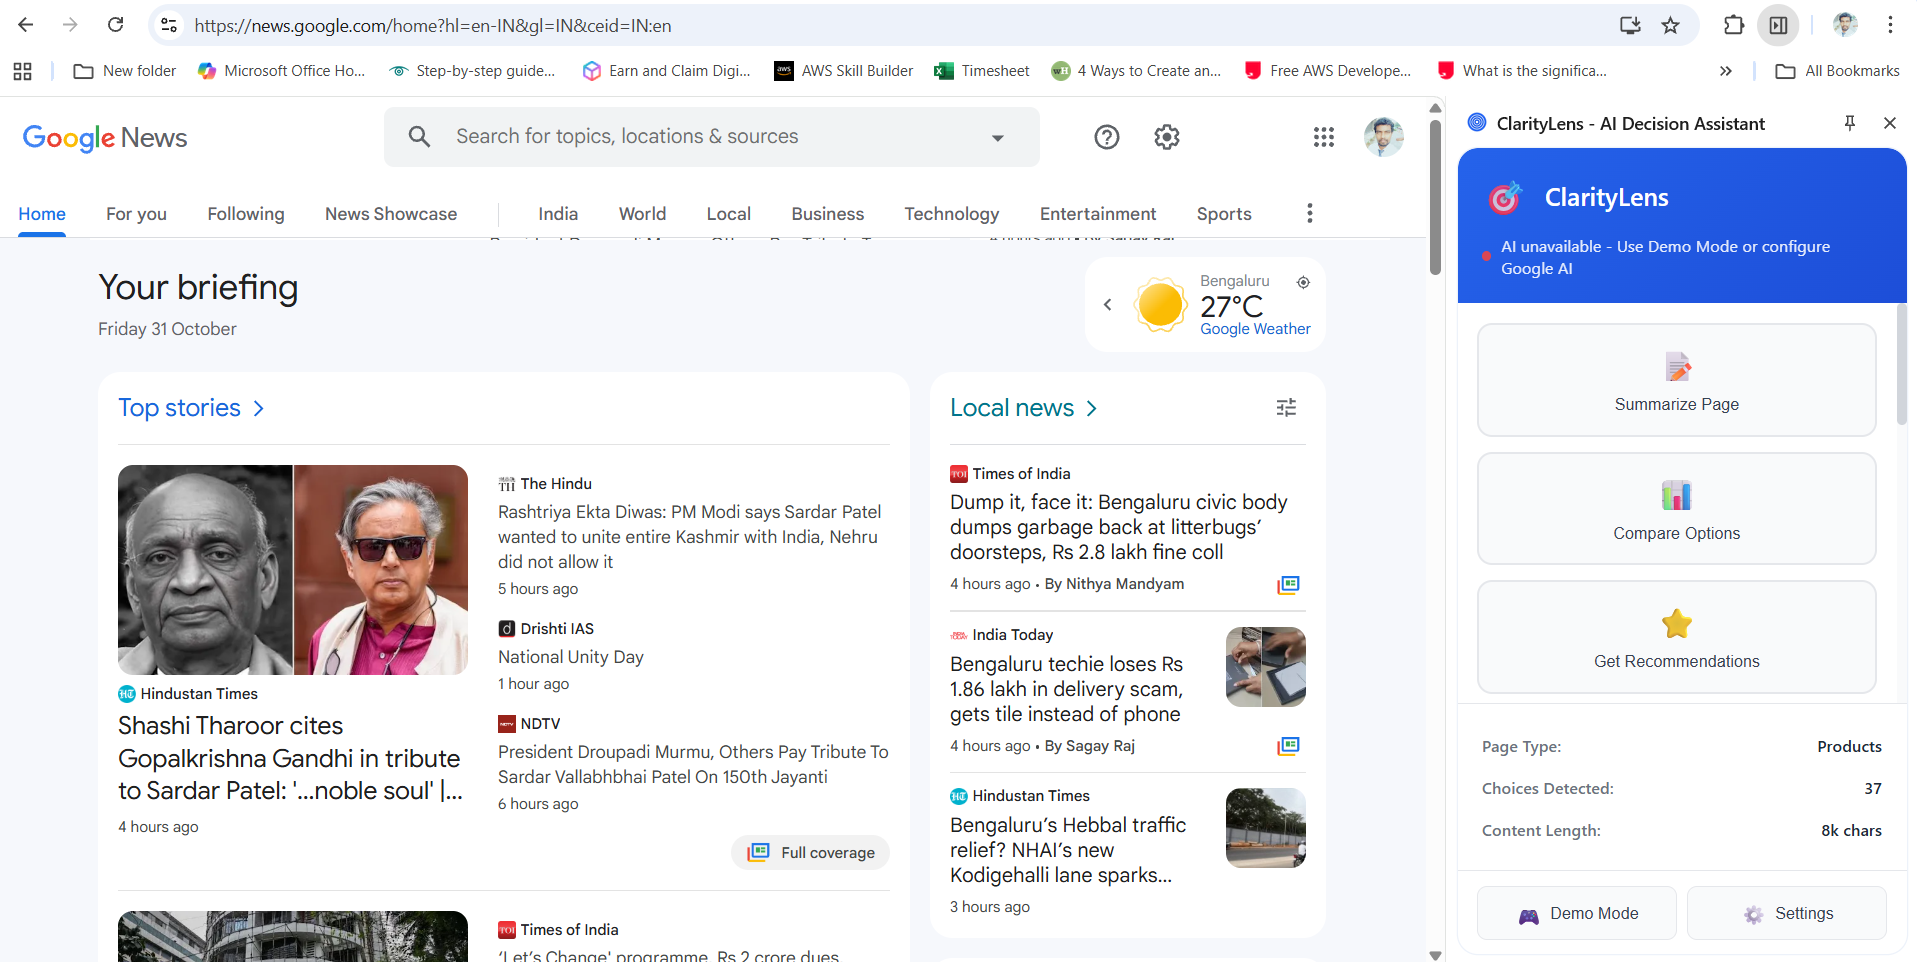Open the AWS Skill Builder bookmark
The image size is (1917, 962).
pos(844,71)
